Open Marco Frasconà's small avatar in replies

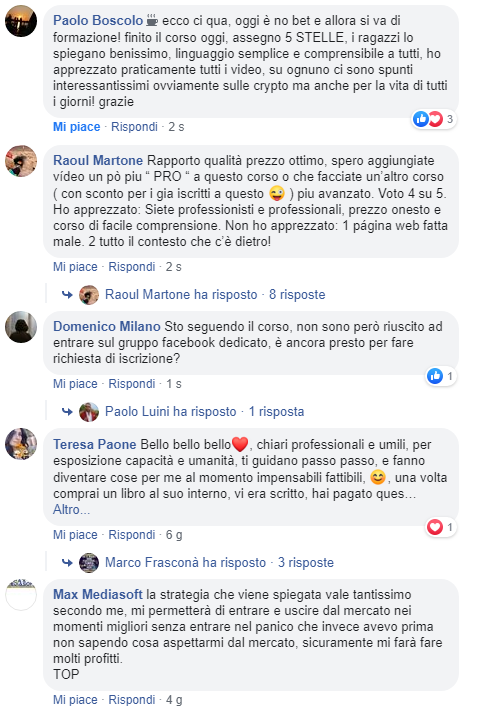tap(89, 563)
